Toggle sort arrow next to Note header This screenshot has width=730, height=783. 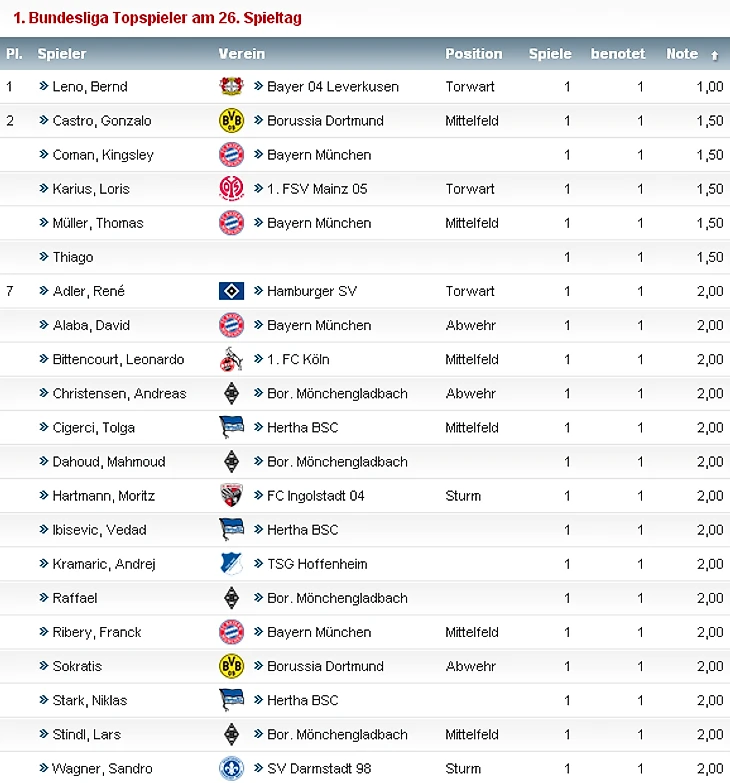point(715,55)
